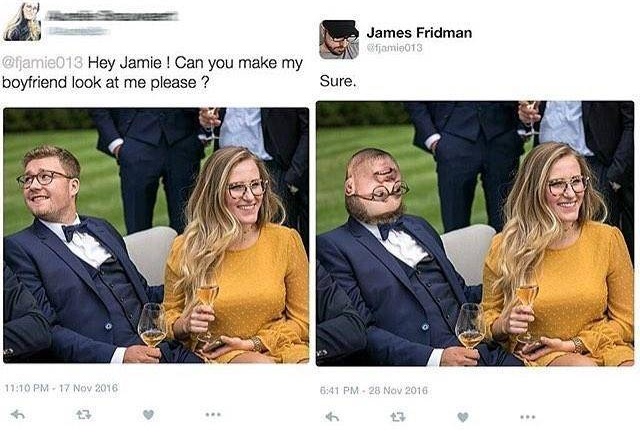Click the @fjamie013 mention in left tweet

pos(42,63)
